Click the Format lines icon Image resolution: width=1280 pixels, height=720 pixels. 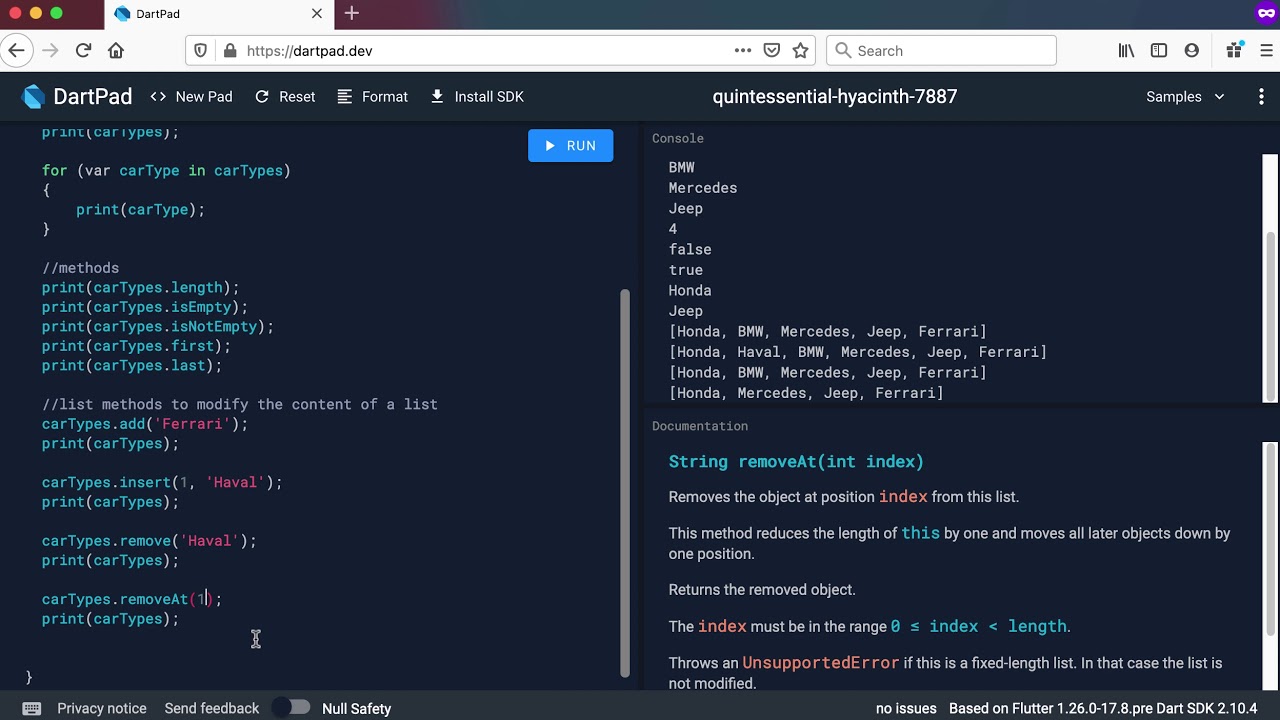point(345,97)
